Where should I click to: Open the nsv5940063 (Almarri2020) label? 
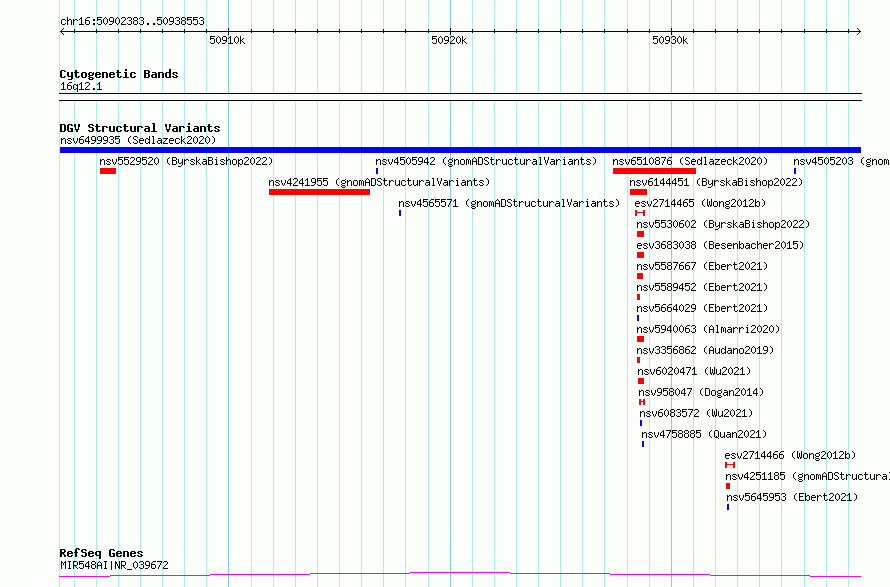pyautogui.click(x=708, y=329)
